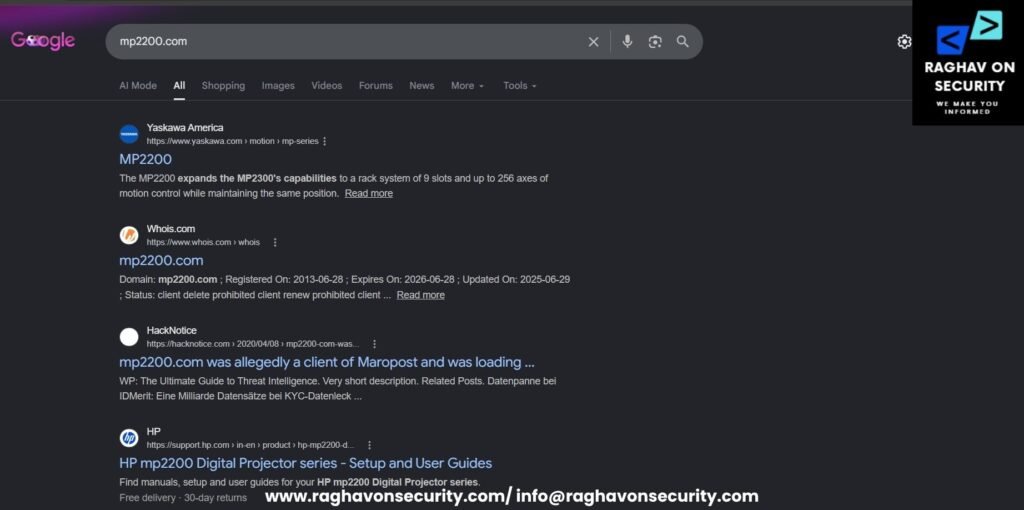Image resolution: width=1024 pixels, height=510 pixels.
Task: Switch to the Videos tab
Action: click(x=327, y=86)
